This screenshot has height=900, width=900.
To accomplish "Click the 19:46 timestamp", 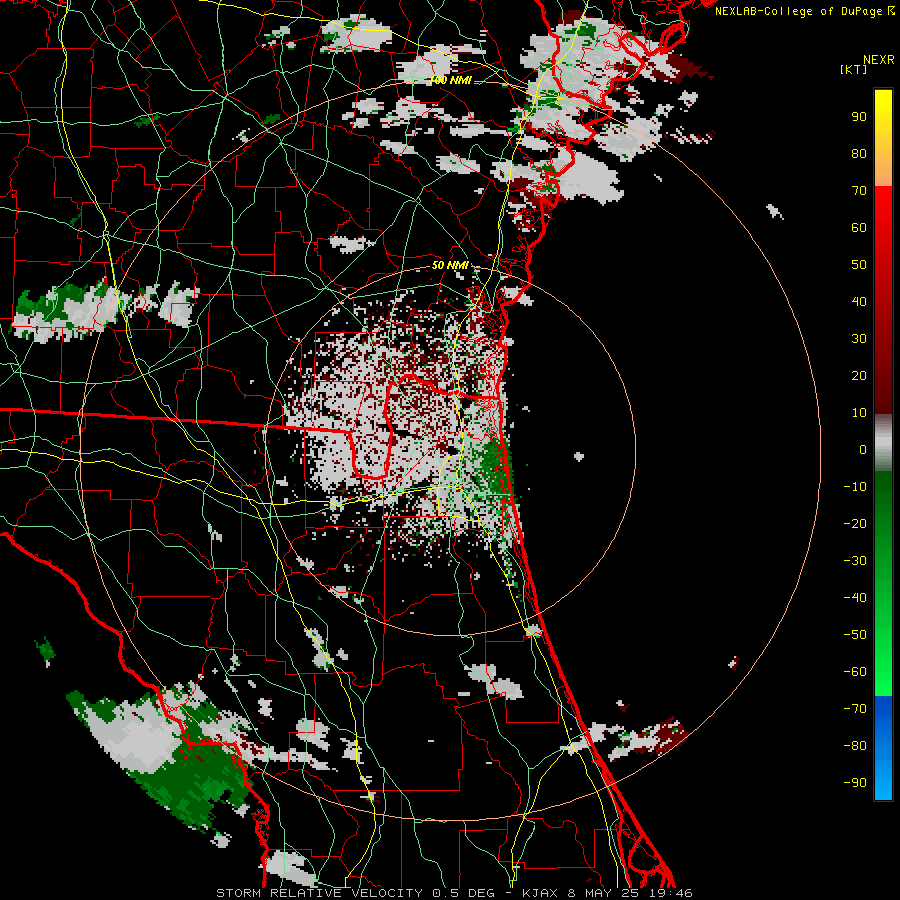I will click(671, 893).
